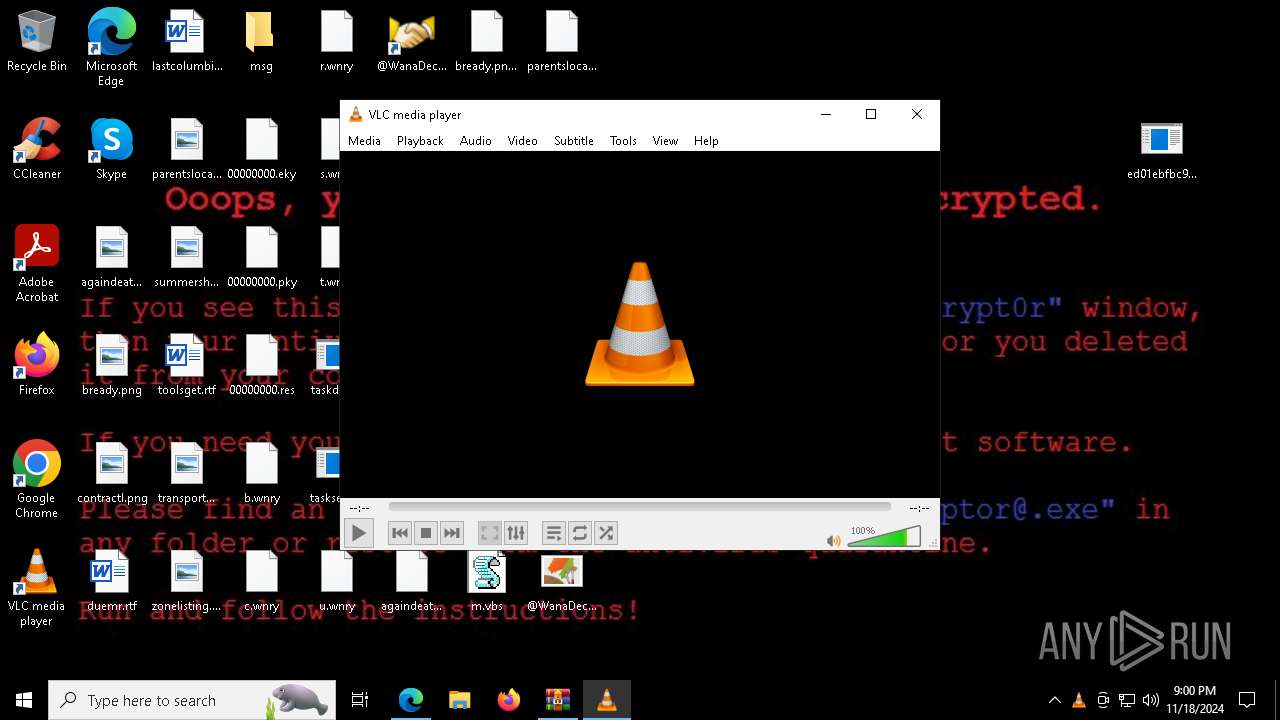
Task: Click the VLC seek bar
Action: click(639, 507)
